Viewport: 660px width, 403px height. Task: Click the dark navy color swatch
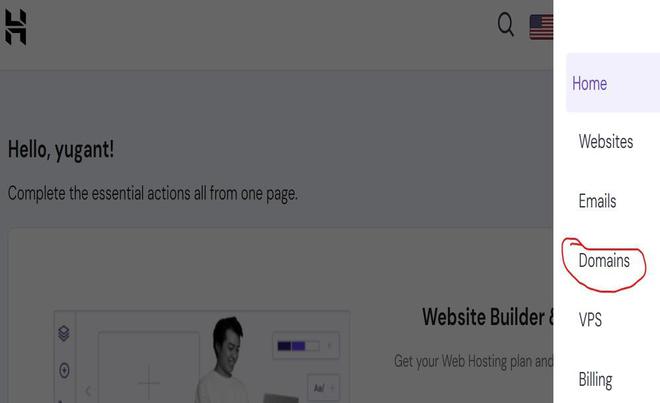(284, 346)
